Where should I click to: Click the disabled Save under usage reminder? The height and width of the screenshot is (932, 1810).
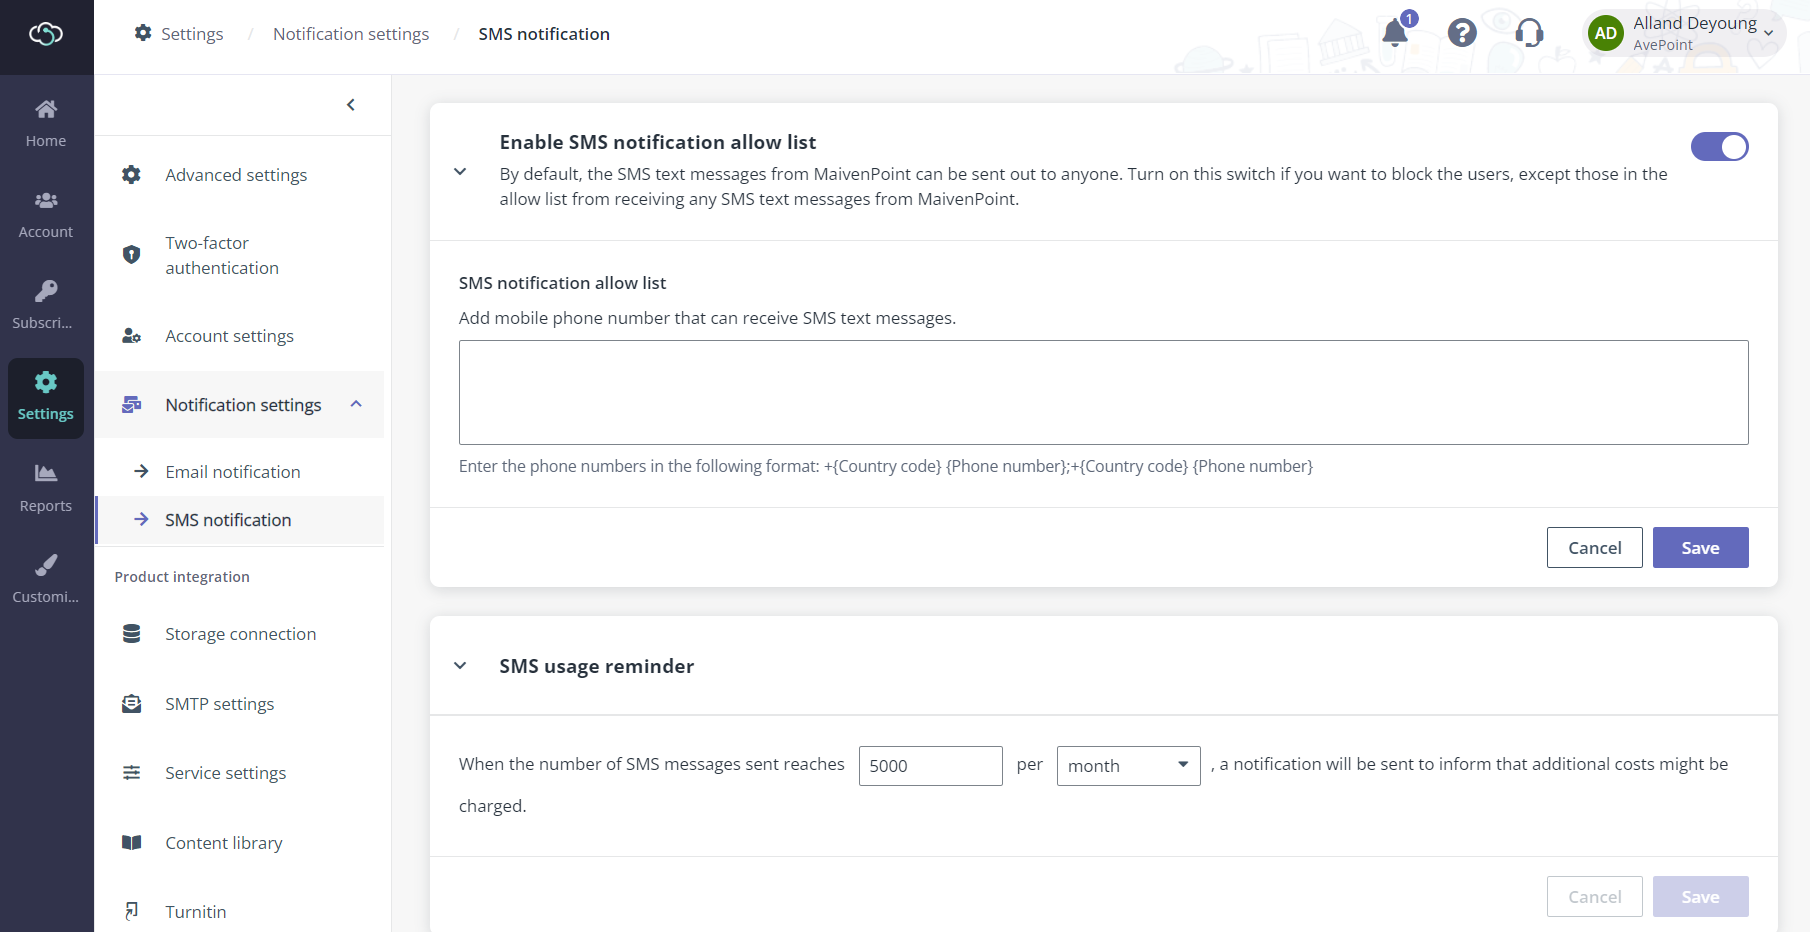click(1700, 897)
